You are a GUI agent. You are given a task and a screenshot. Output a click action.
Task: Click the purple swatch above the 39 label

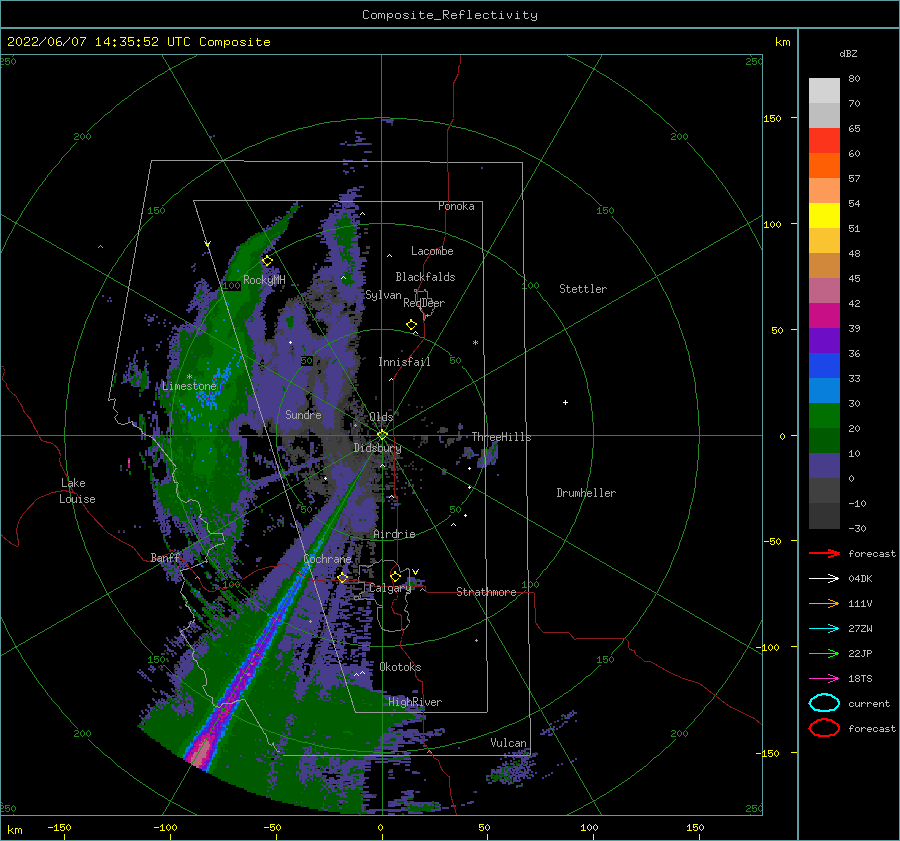click(x=824, y=340)
